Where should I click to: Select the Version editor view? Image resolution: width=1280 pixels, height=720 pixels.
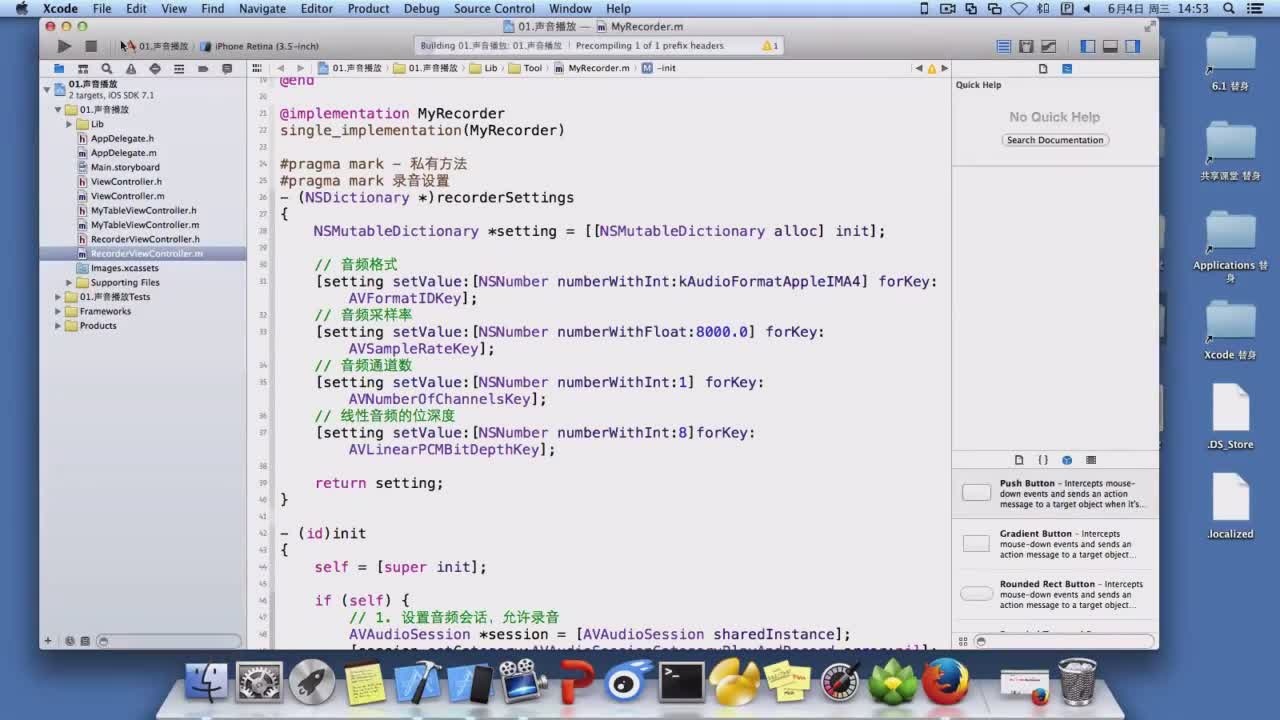[x=1048, y=46]
